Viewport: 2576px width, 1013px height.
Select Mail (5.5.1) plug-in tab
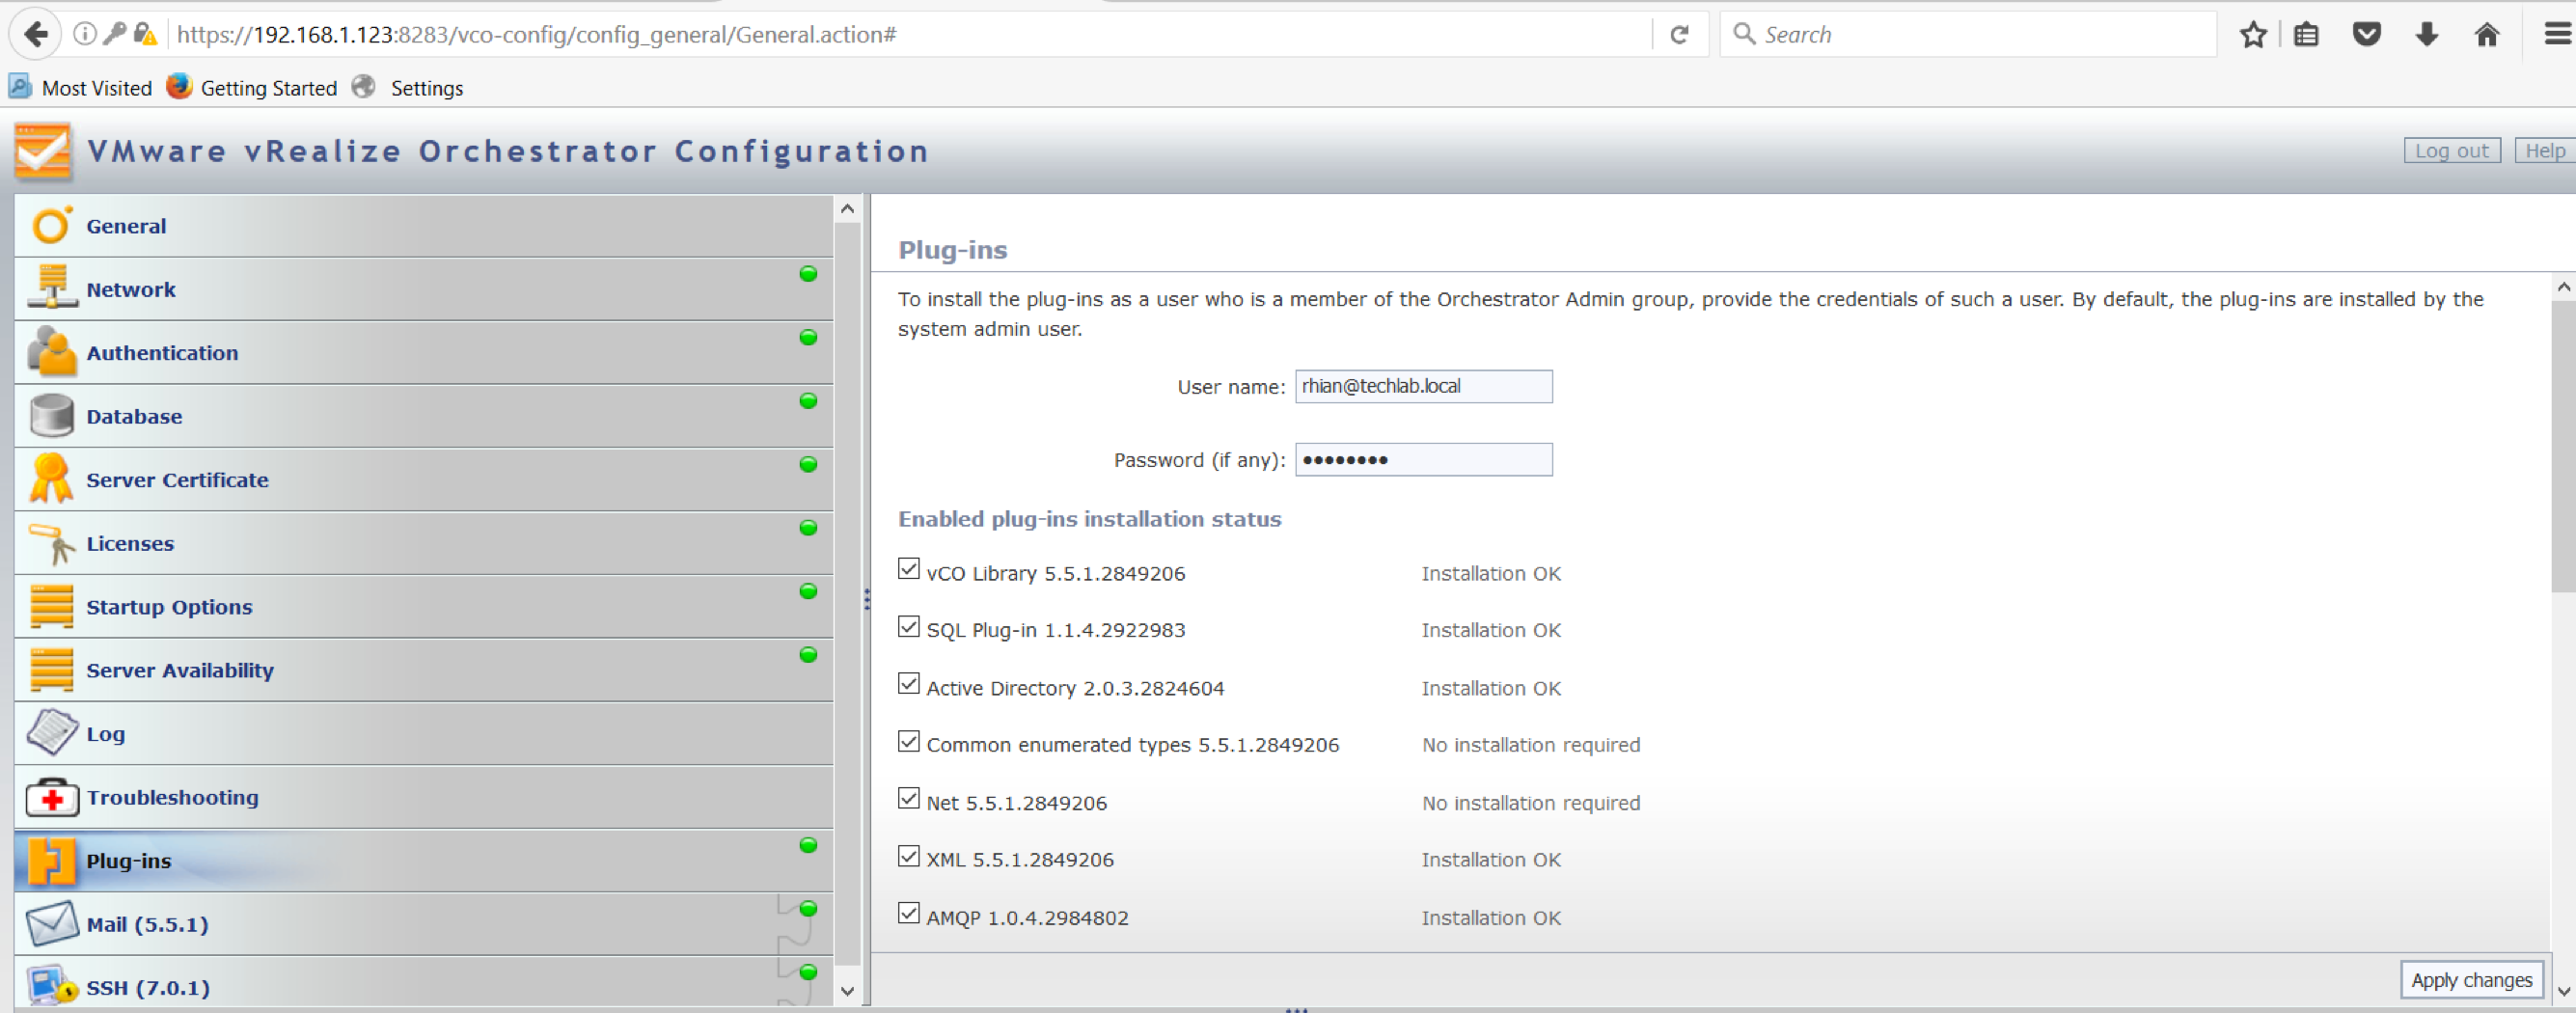(x=424, y=924)
